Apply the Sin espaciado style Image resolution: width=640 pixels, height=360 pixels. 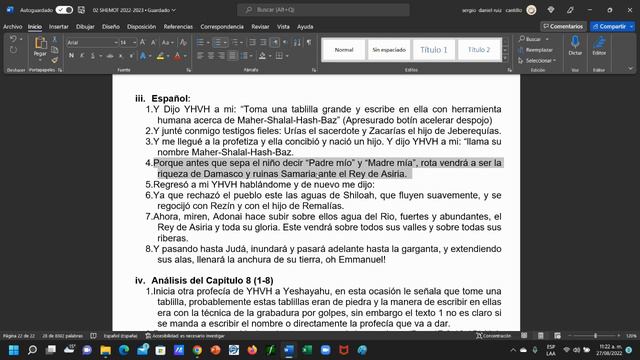[389, 50]
